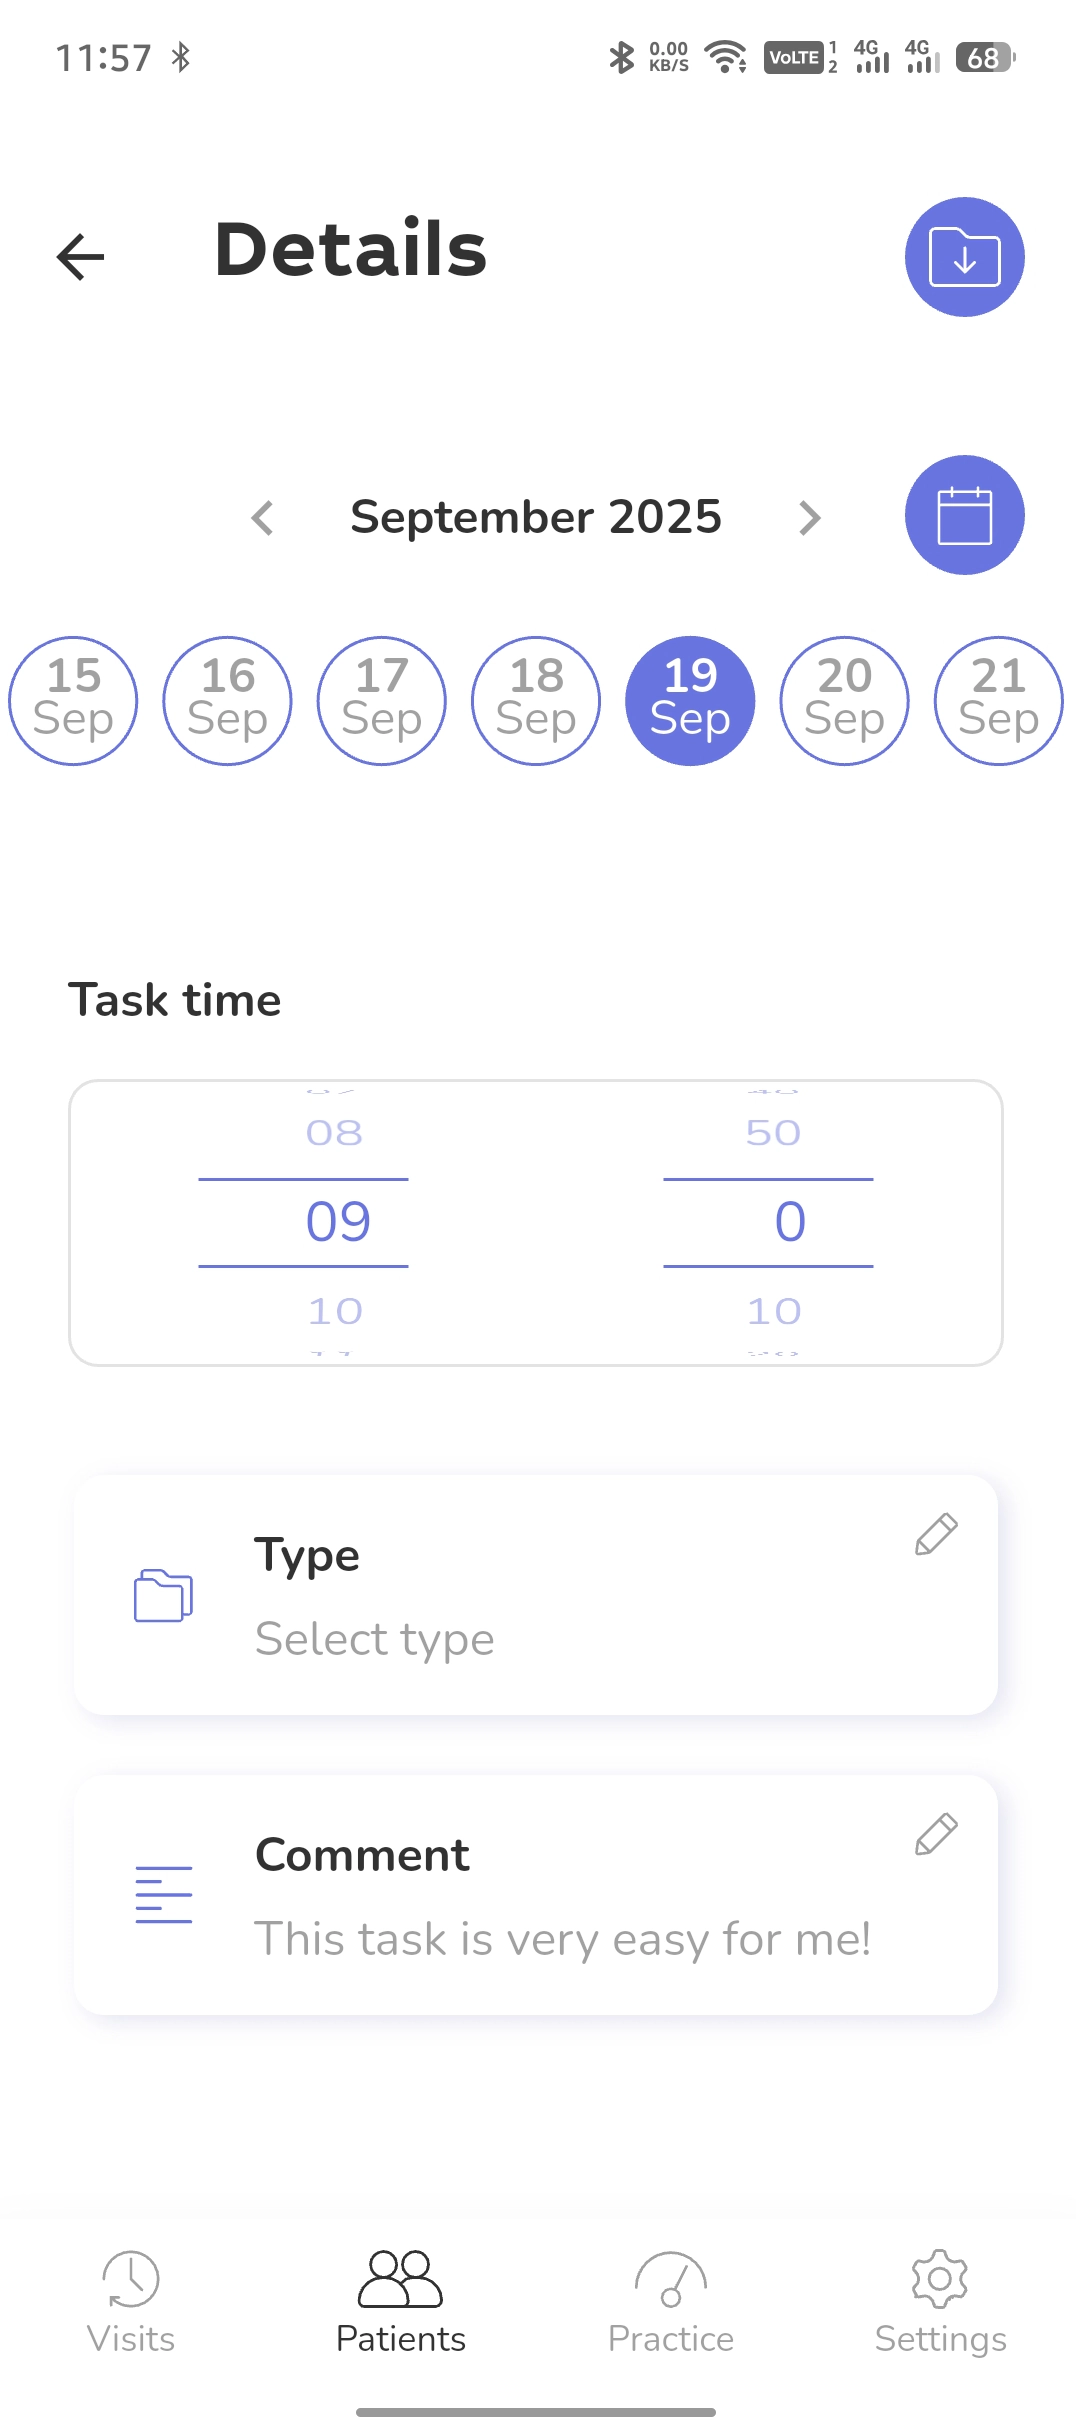1076x2432 pixels.
Task: Click the back arrow on Details screen
Action: 80,256
